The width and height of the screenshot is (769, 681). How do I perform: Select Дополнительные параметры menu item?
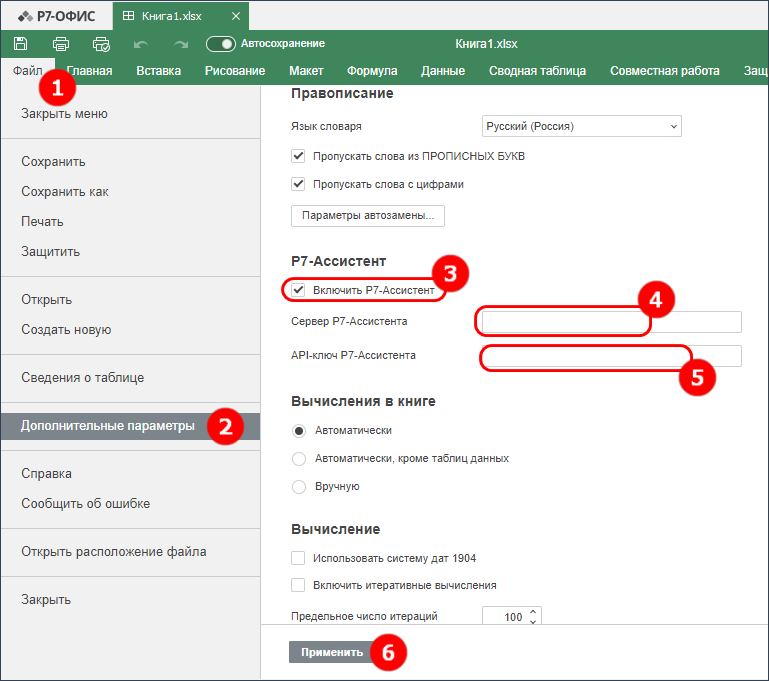coord(130,426)
